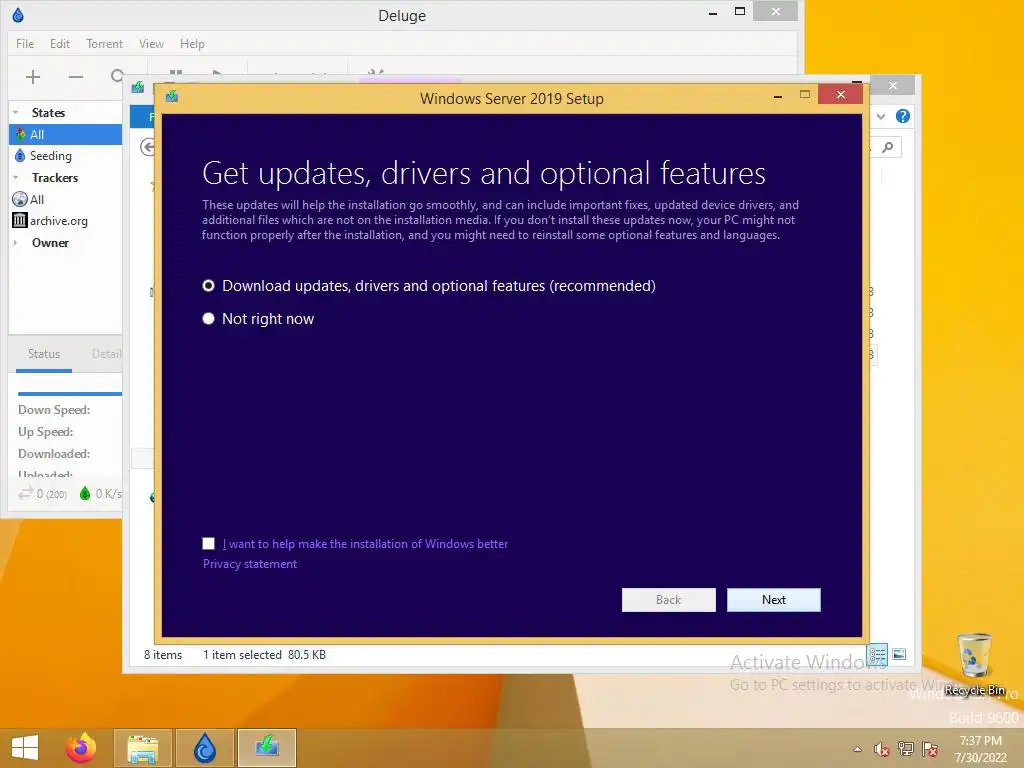The image size is (1024, 768).
Task: Expand the ribbon chevron in File Explorer
Action: click(x=881, y=116)
